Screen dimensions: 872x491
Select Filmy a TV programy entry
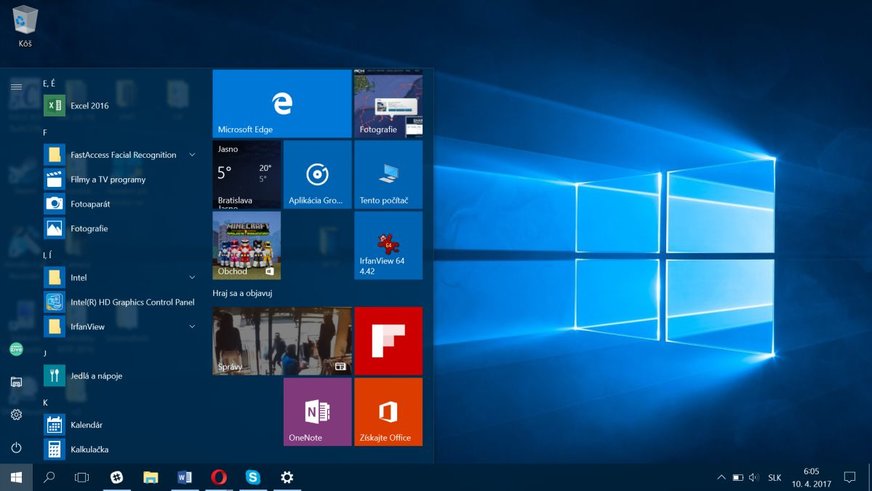click(x=107, y=180)
